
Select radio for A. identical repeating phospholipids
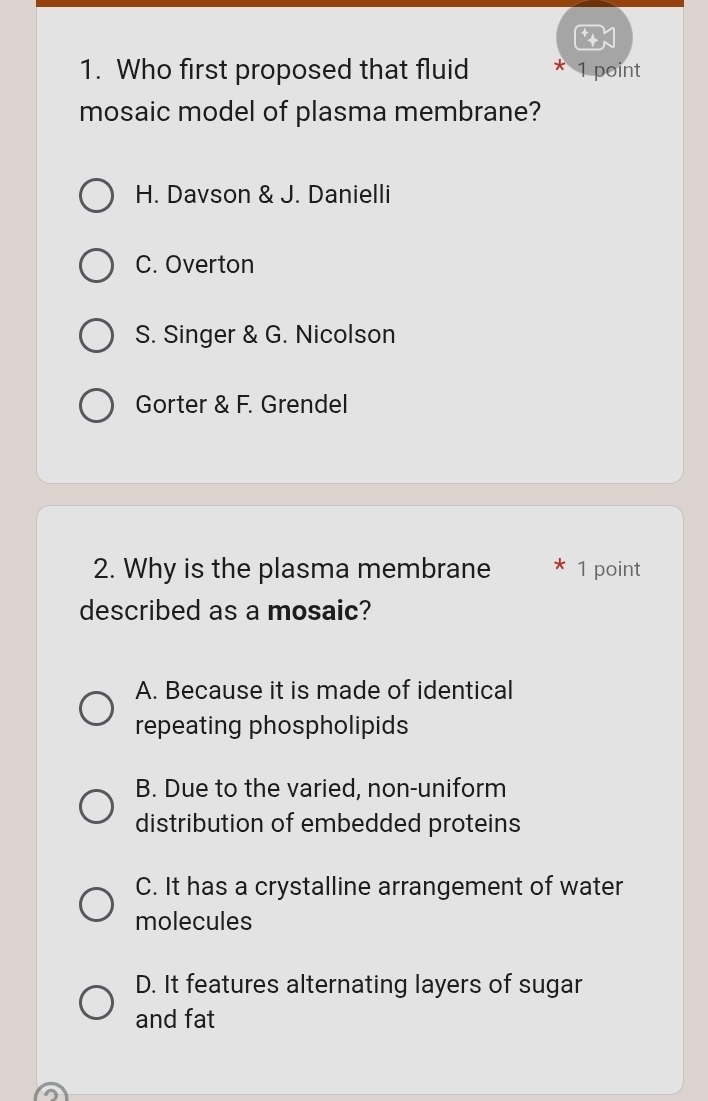point(96,708)
